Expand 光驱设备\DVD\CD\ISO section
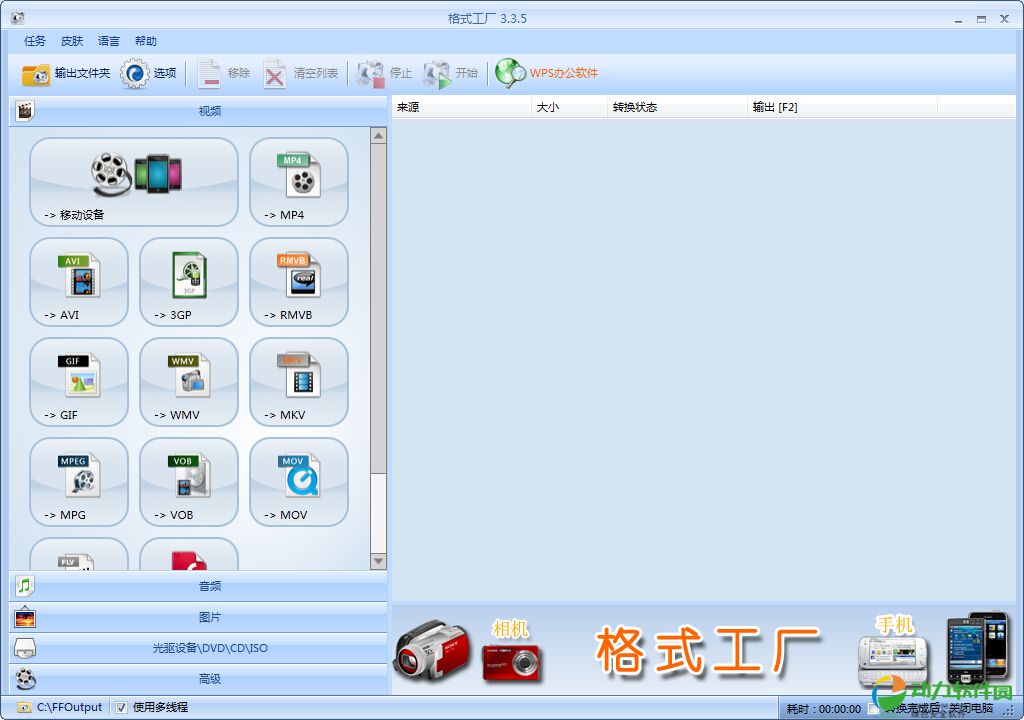The image size is (1024, 720). coord(198,648)
